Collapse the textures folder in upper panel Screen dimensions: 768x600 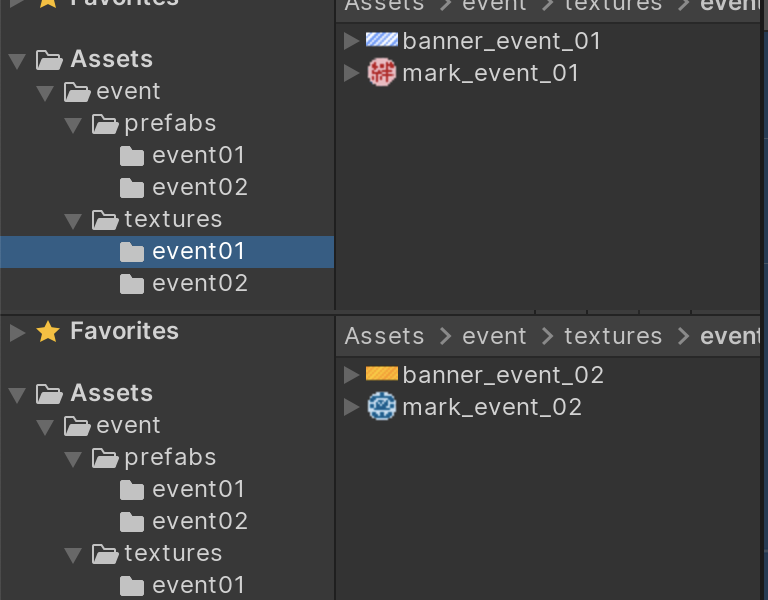pos(73,220)
